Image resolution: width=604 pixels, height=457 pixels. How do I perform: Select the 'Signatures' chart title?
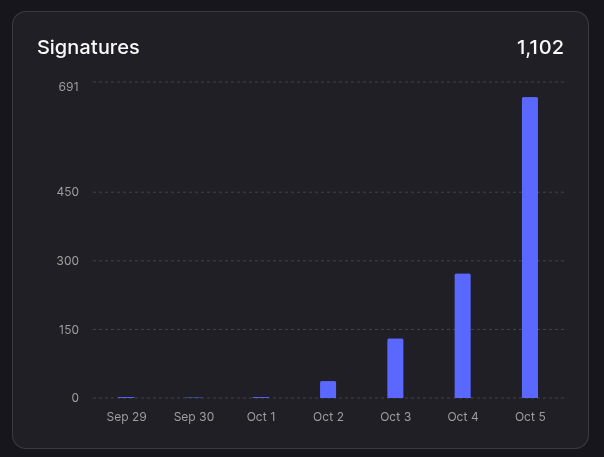click(88, 48)
